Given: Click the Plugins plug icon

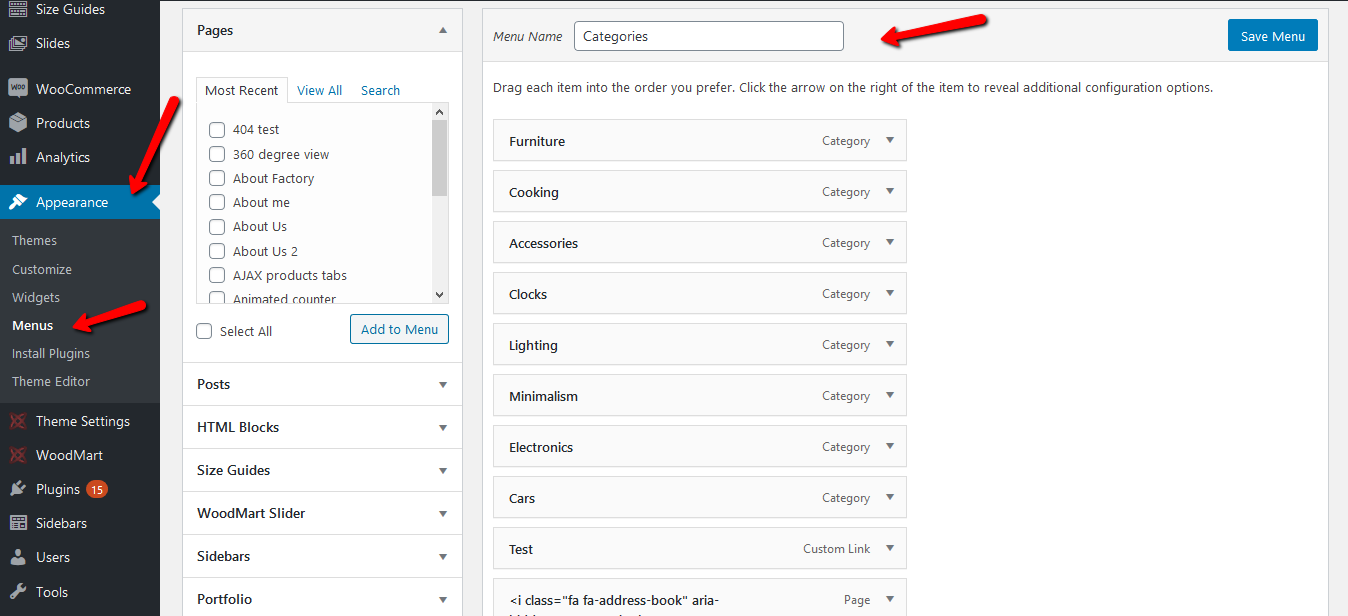Looking at the screenshot, I should tap(18, 489).
